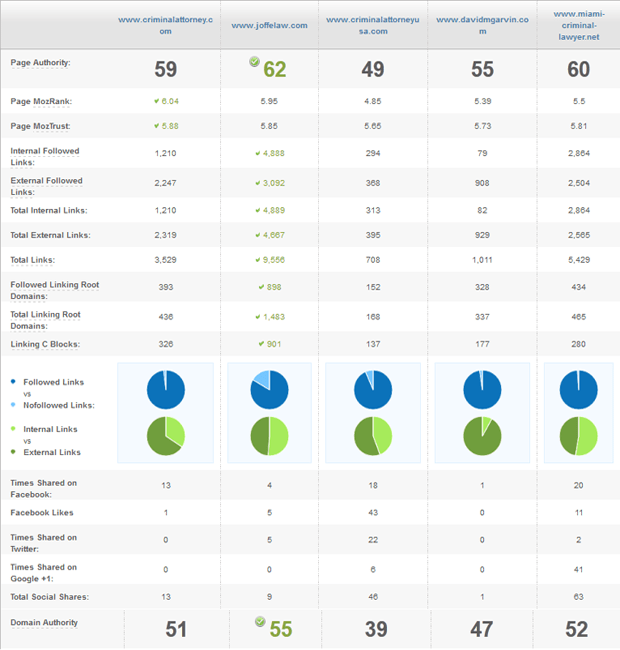Click the internal vs external pie for davidmgarvin.com

click(482, 436)
